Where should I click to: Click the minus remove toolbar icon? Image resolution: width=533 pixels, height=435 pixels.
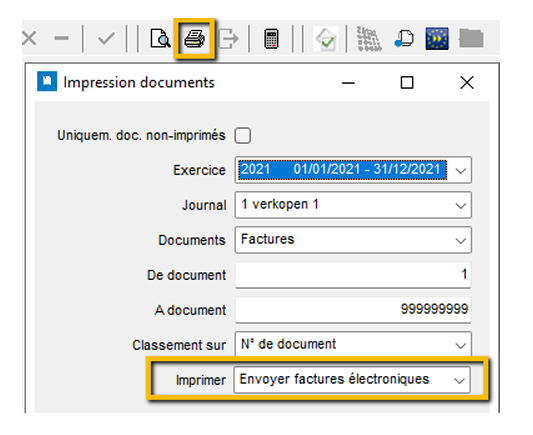pos(62,38)
